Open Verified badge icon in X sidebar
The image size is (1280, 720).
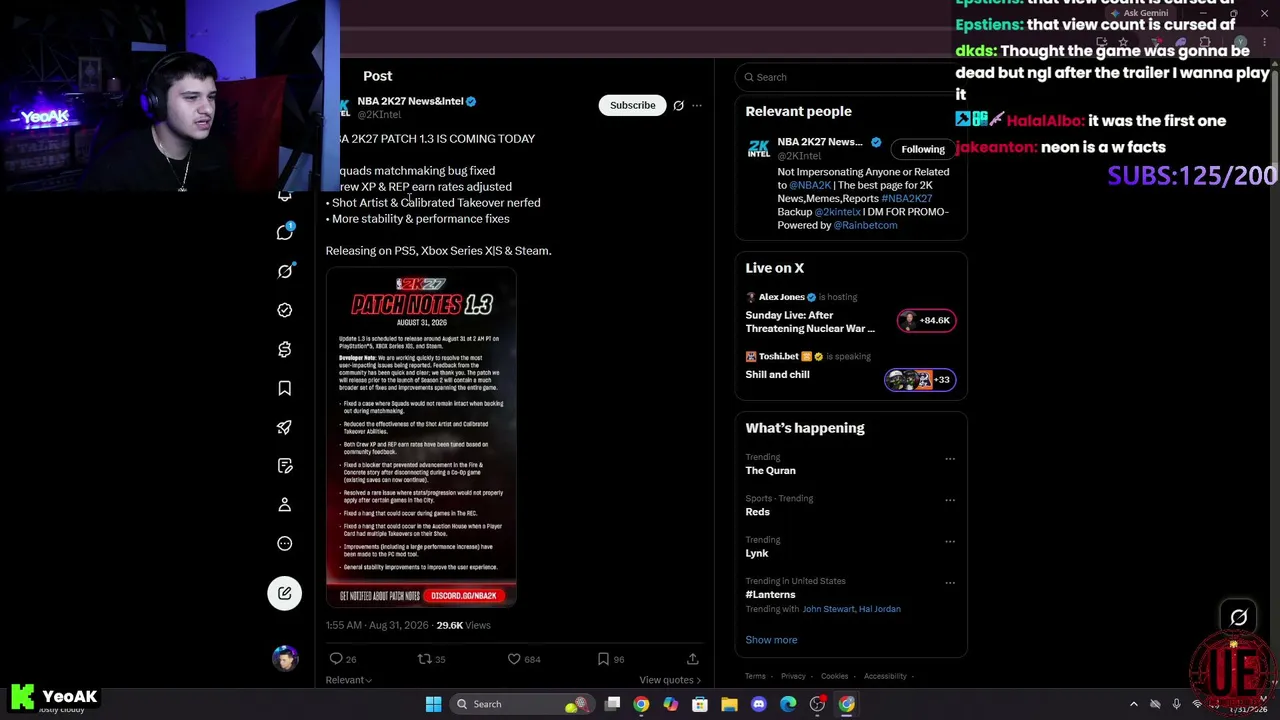pyautogui.click(x=285, y=310)
